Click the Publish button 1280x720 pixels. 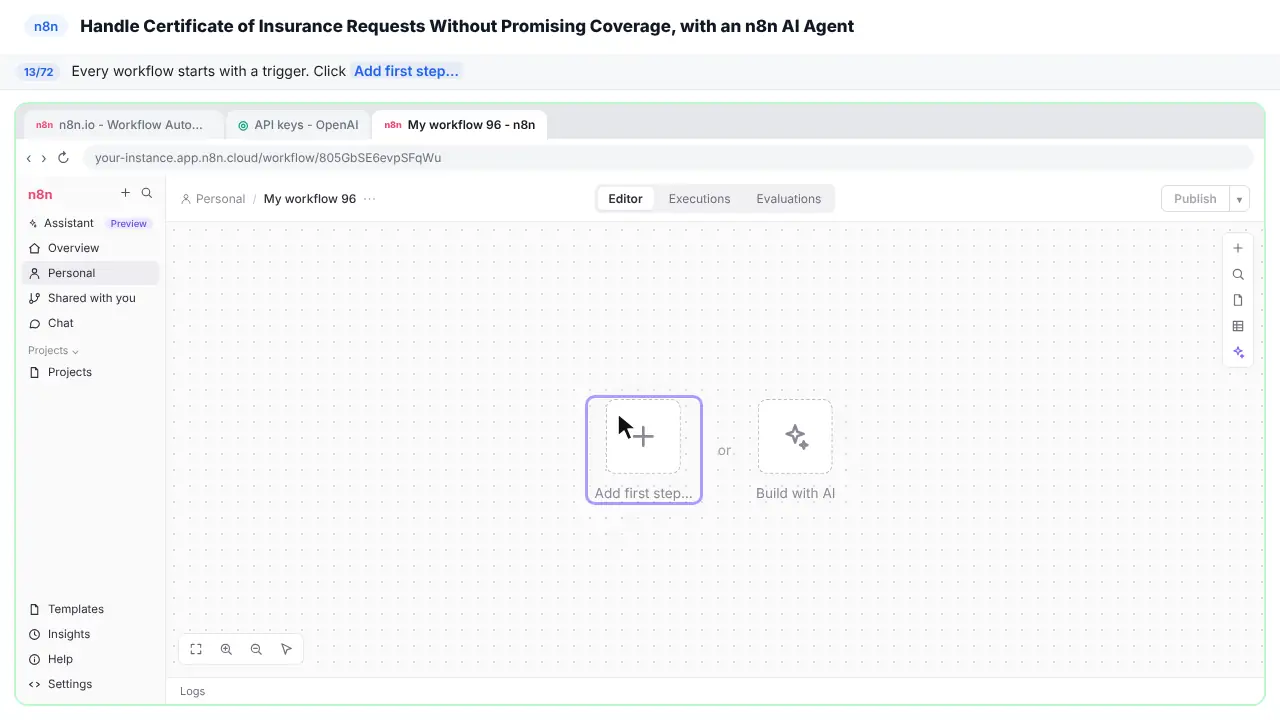[1195, 199]
